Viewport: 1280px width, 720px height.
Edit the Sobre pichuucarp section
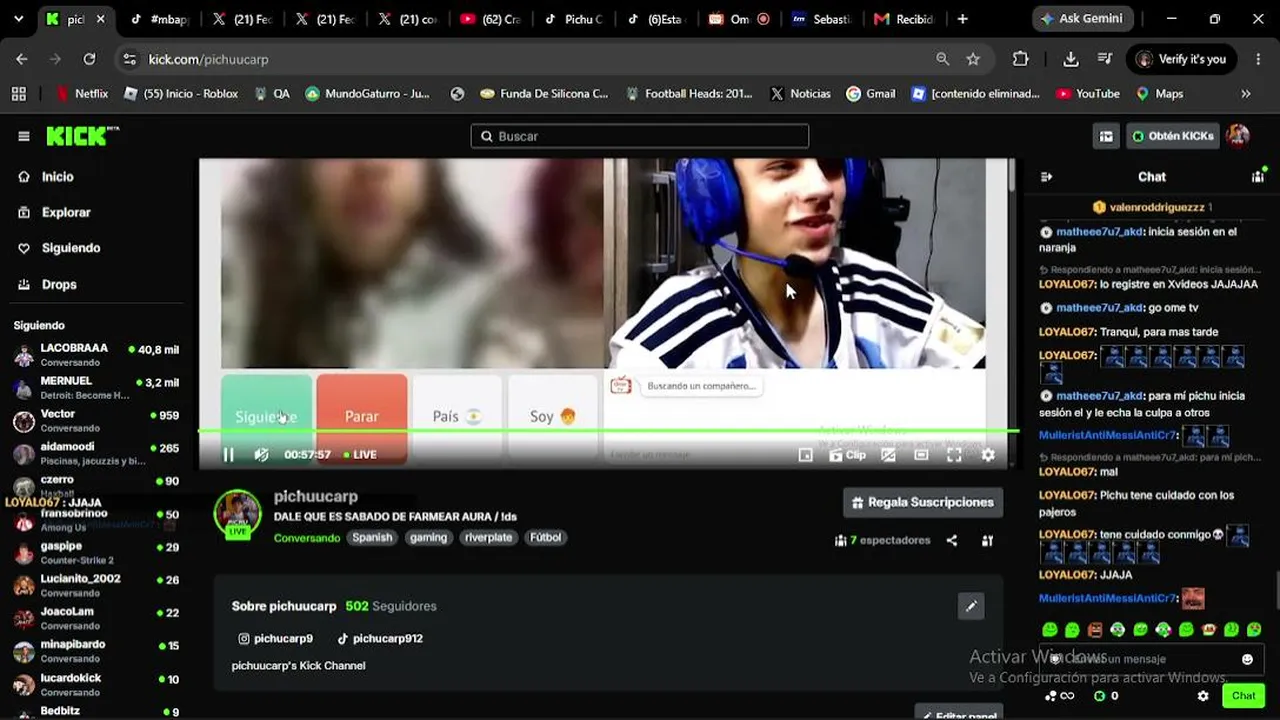pyautogui.click(x=971, y=606)
